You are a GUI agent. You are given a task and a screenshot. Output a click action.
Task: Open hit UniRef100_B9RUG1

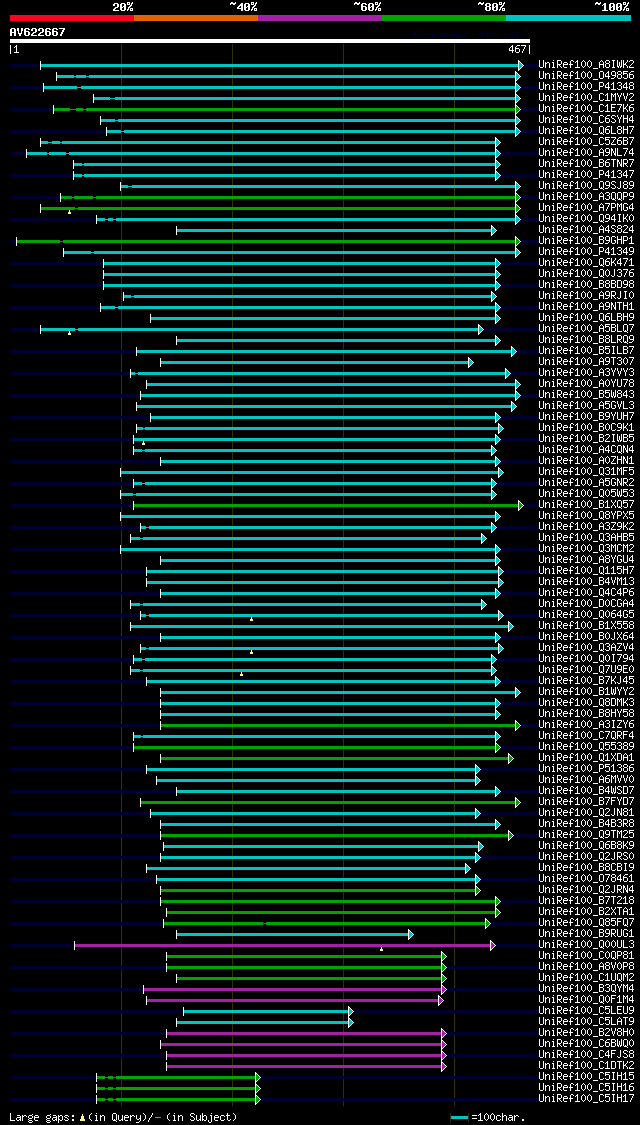586,933
